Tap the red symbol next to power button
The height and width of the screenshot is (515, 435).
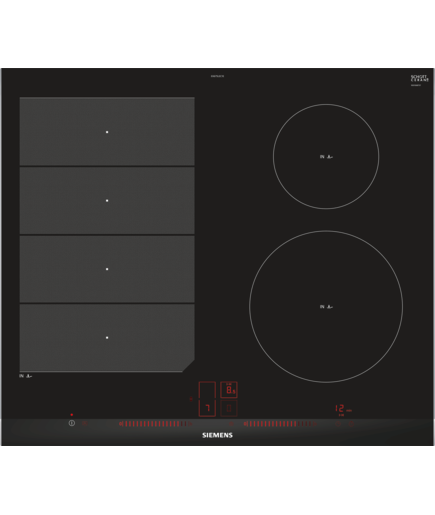[85, 423]
